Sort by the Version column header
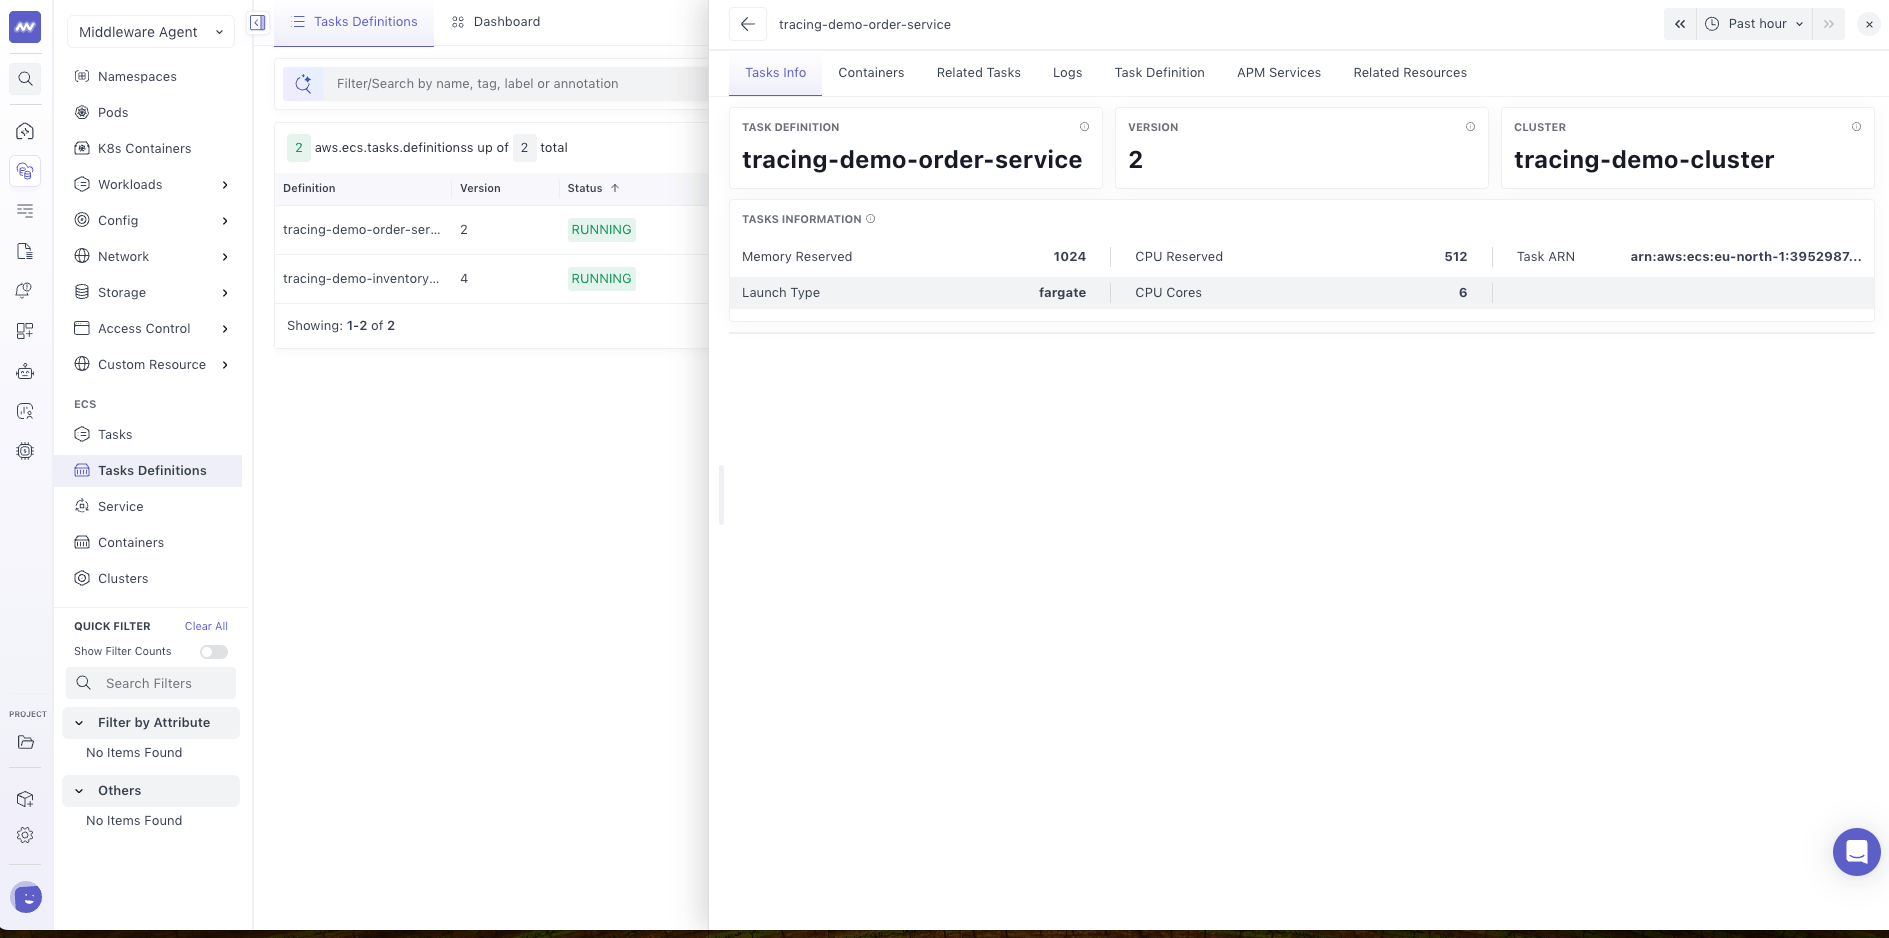This screenshot has width=1889, height=938. pos(480,188)
